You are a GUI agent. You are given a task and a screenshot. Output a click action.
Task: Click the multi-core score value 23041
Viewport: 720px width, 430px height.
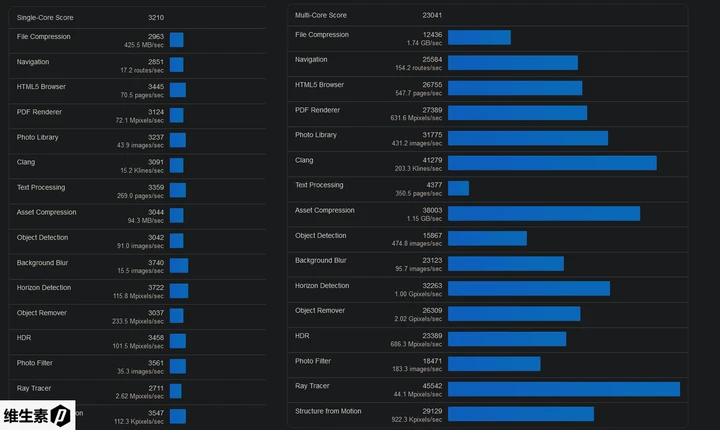[x=429, y=16]
